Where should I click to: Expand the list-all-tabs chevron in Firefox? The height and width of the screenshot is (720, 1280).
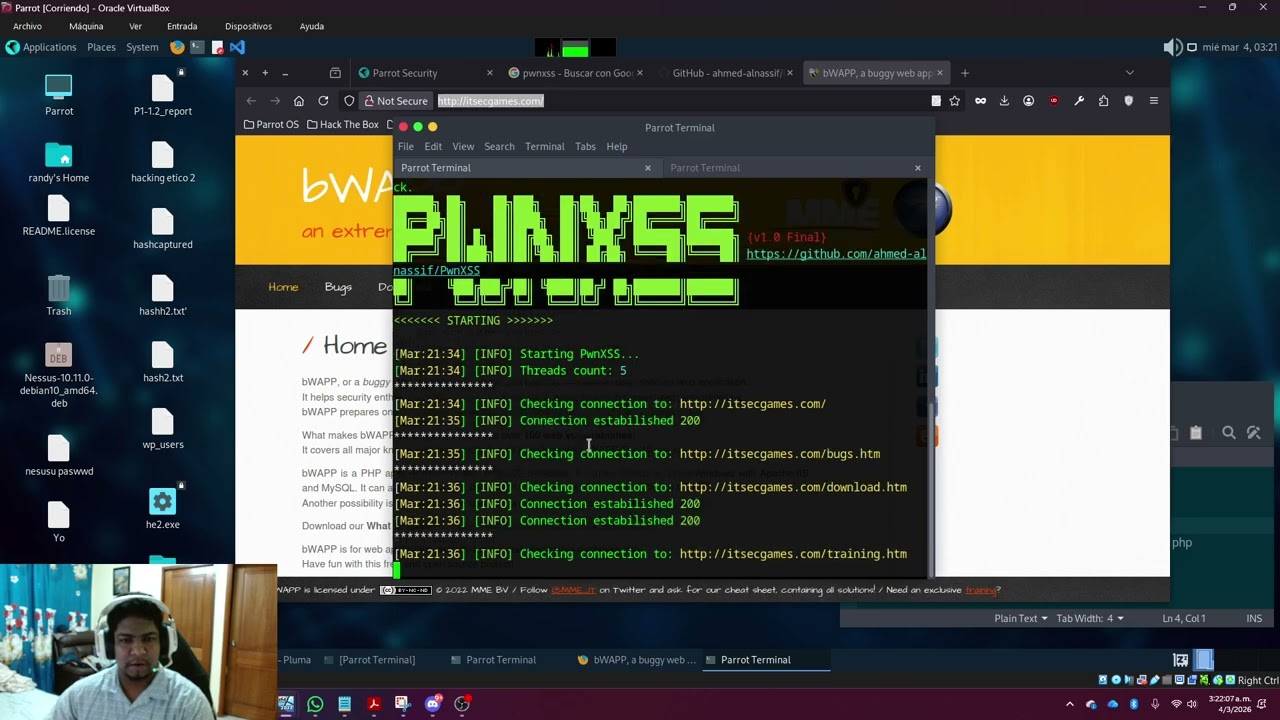(1130, 73)
